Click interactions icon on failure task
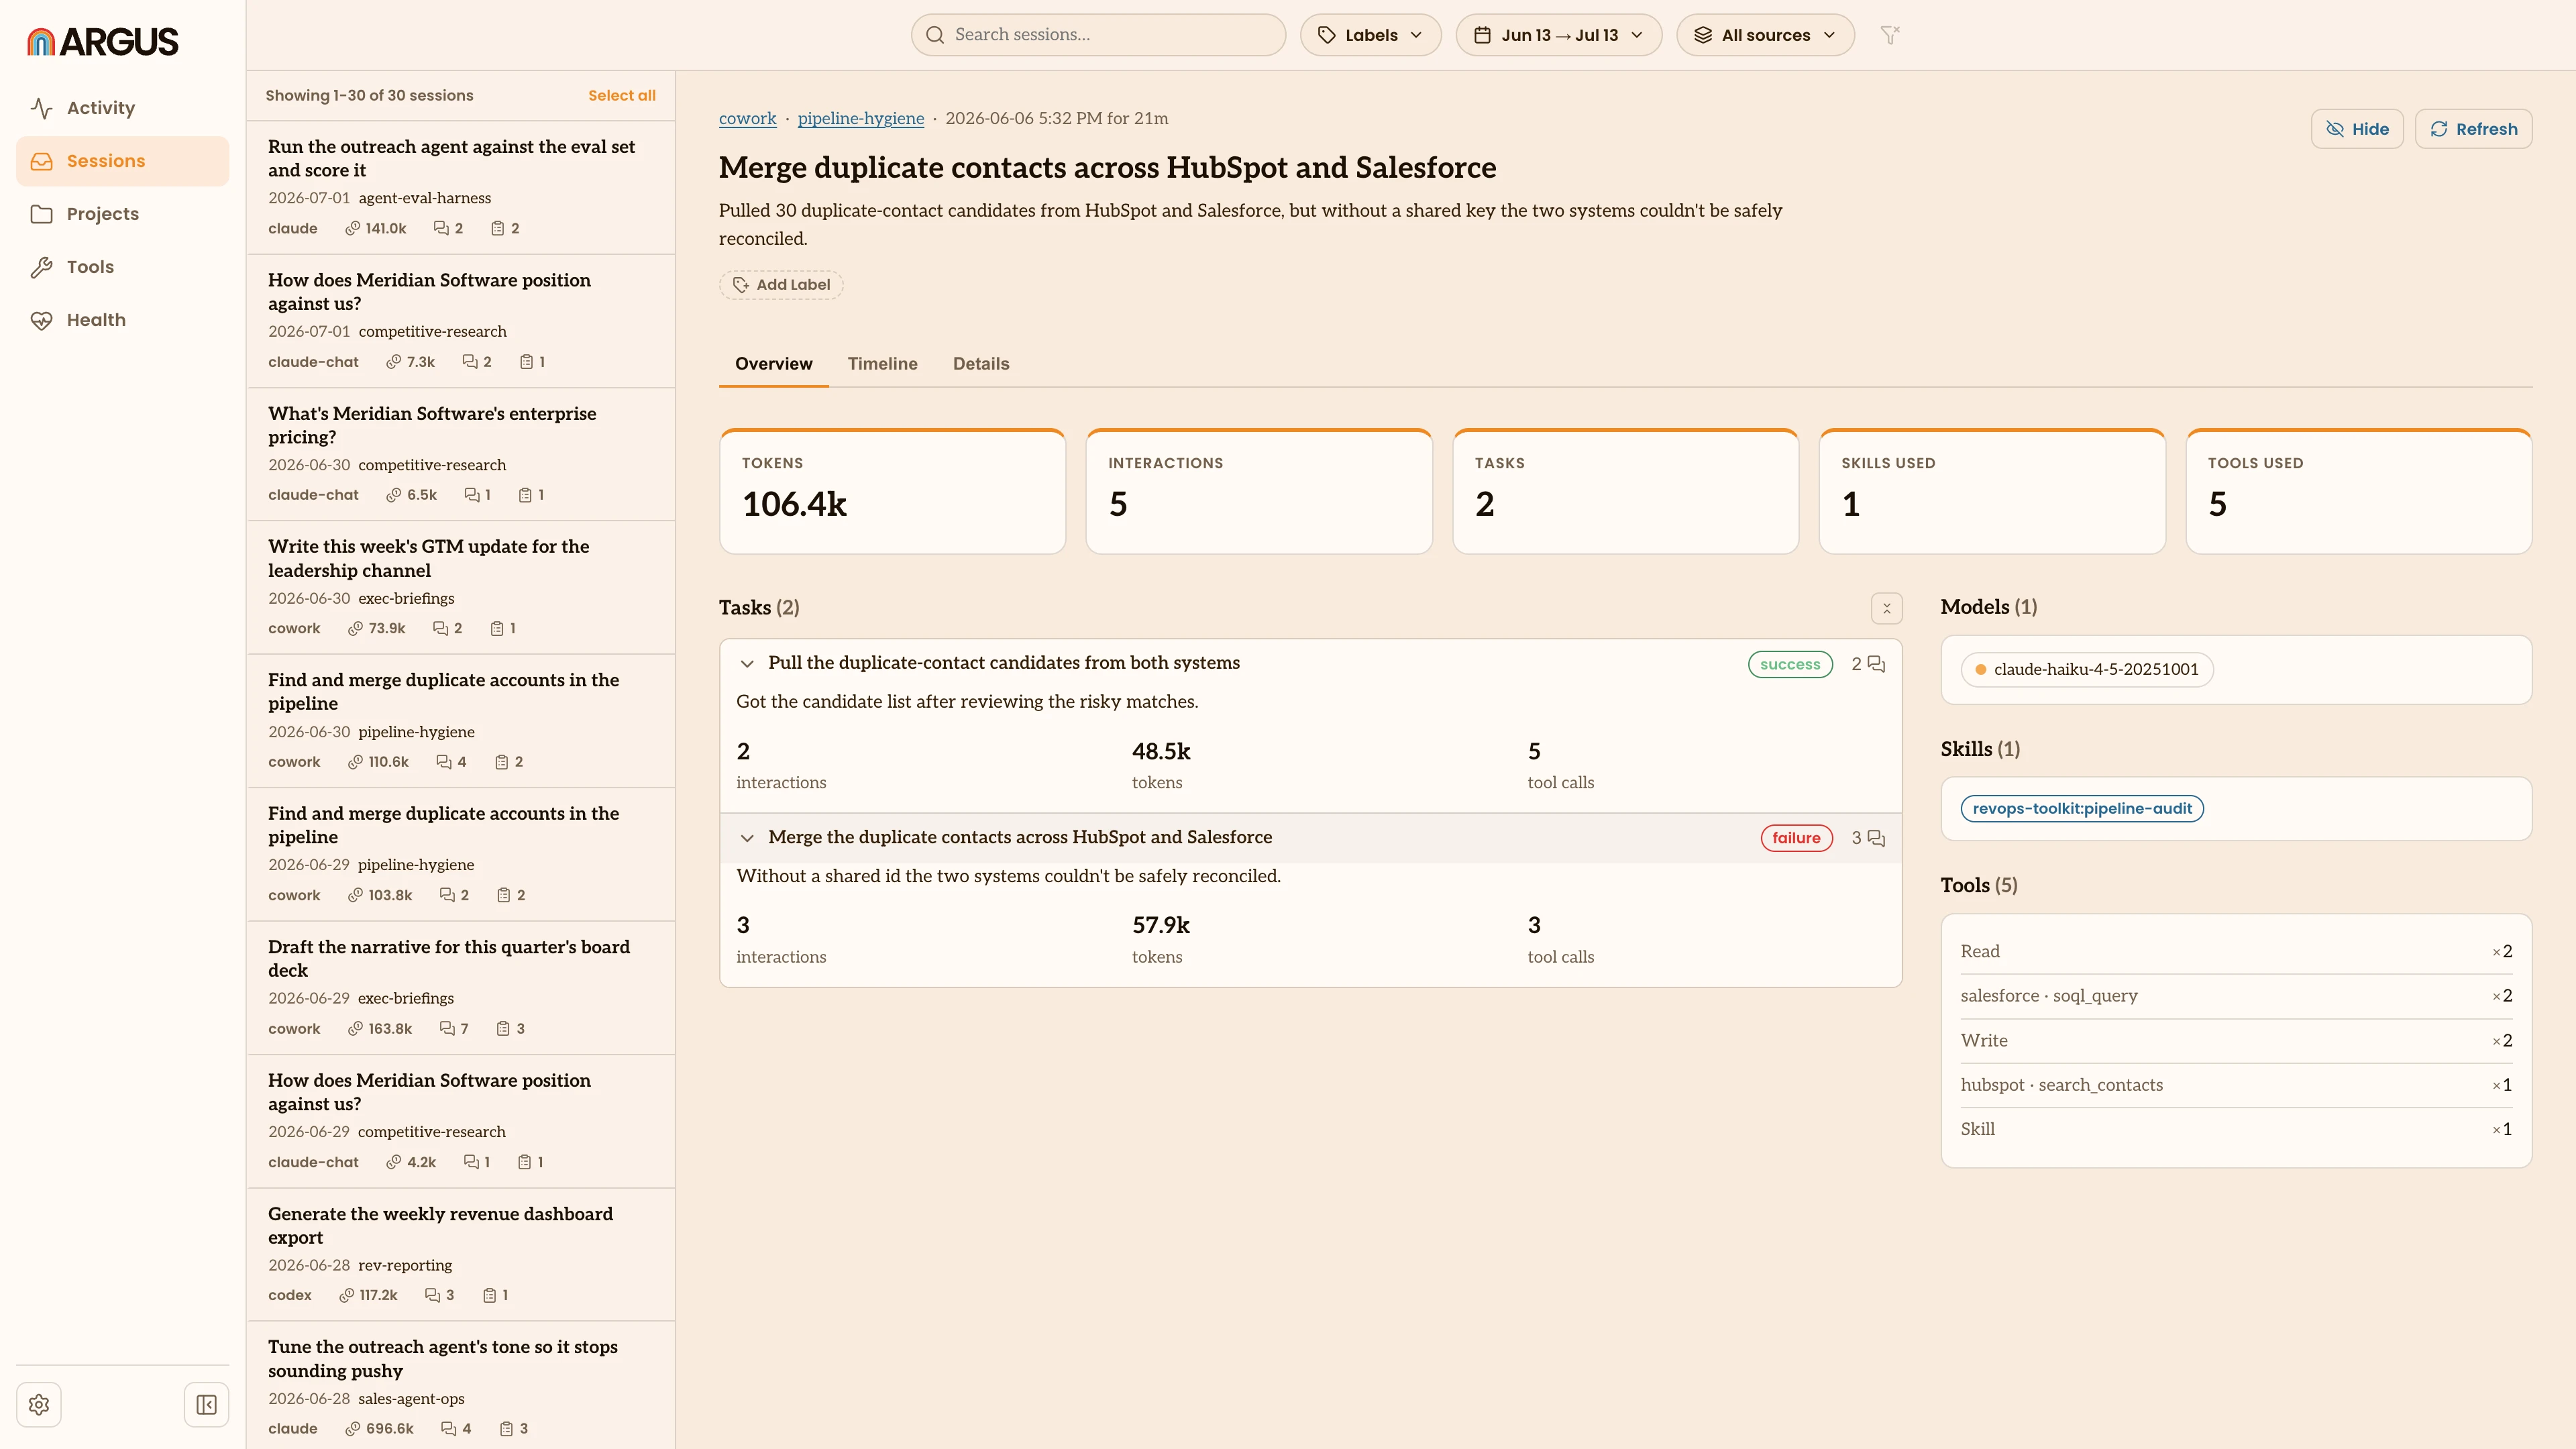Viewport: 2576px width, 1449px height. (1876, 838)
